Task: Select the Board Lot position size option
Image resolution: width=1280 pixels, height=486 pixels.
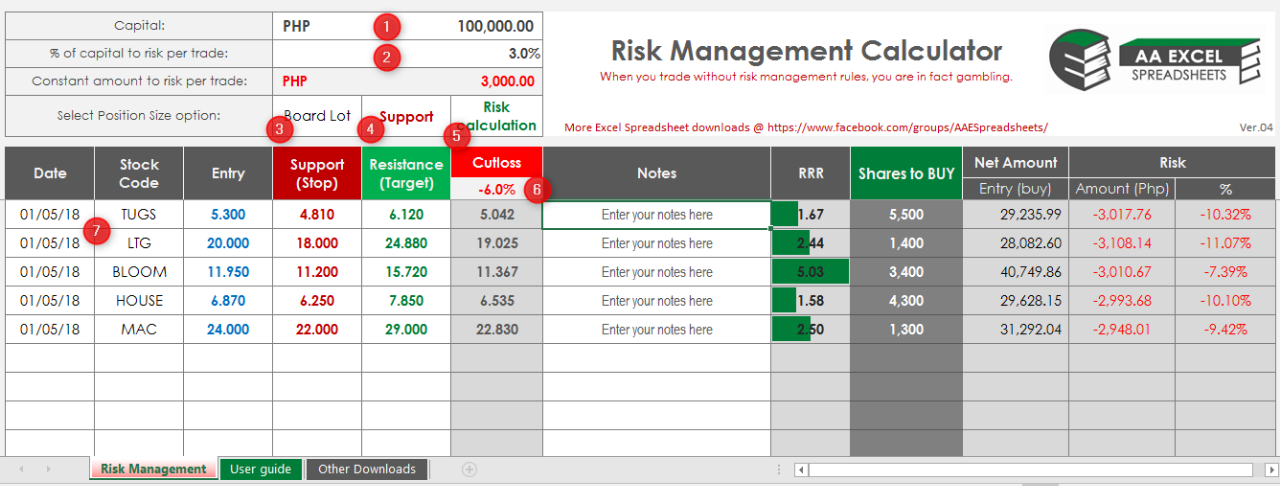Action: pos(317,116)
